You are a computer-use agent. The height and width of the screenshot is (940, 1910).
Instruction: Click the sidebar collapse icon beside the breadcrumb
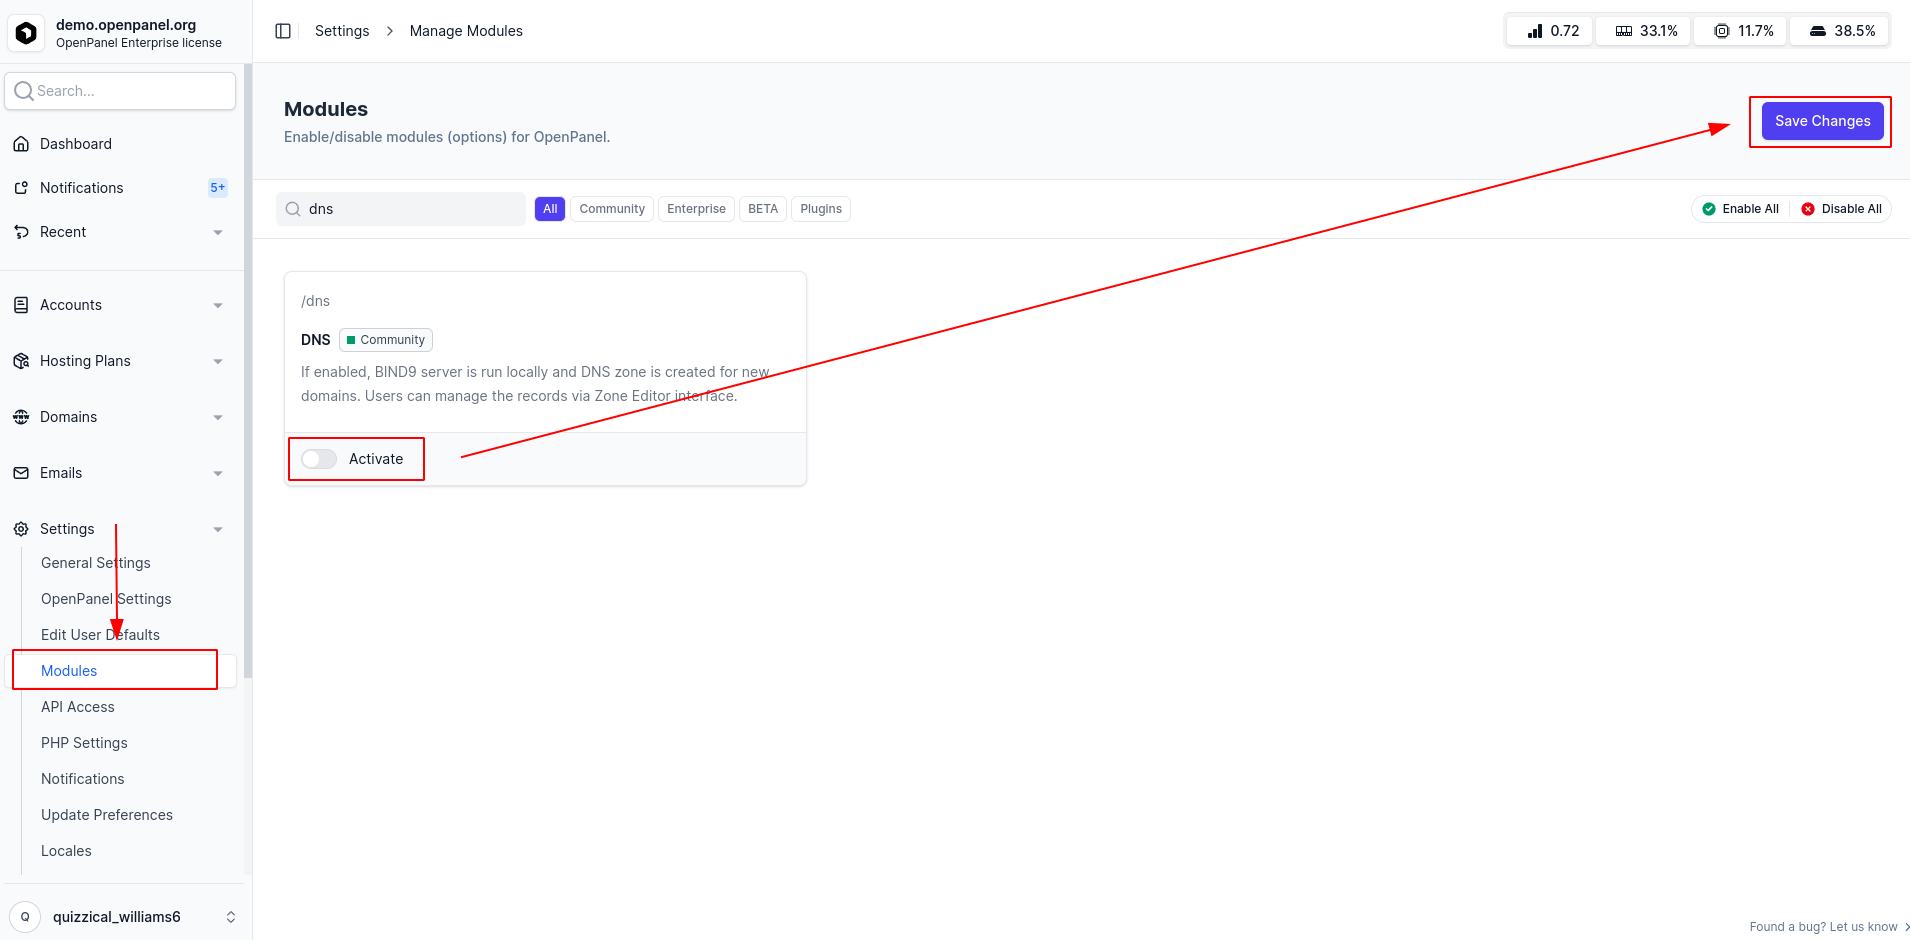click(x=283, y=30)
